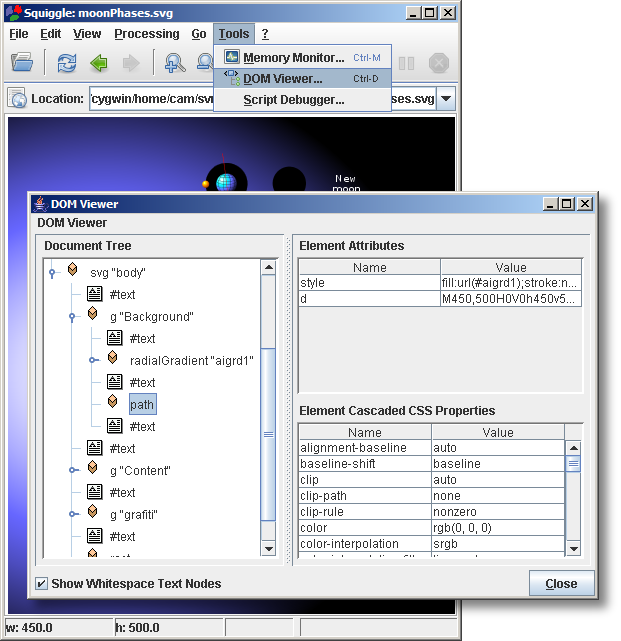The image size is (621, 641).
Task: Click the Zoom In magnifier icon
Action: (x=175, y=63)
